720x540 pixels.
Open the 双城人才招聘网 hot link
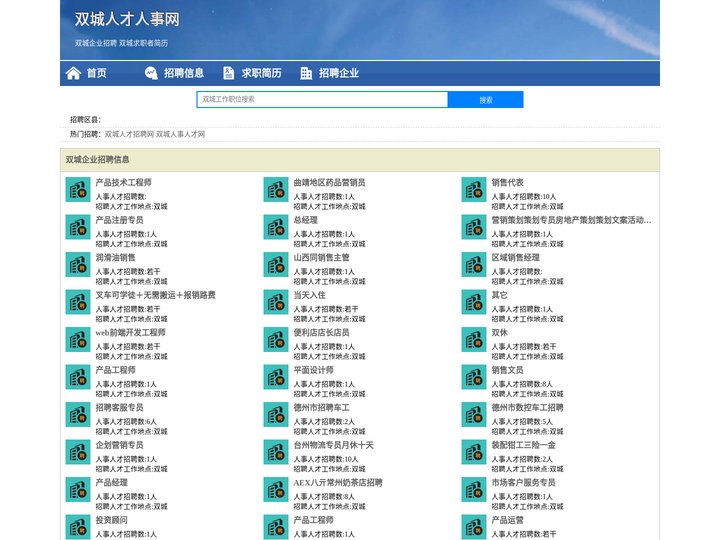point(129,134)
